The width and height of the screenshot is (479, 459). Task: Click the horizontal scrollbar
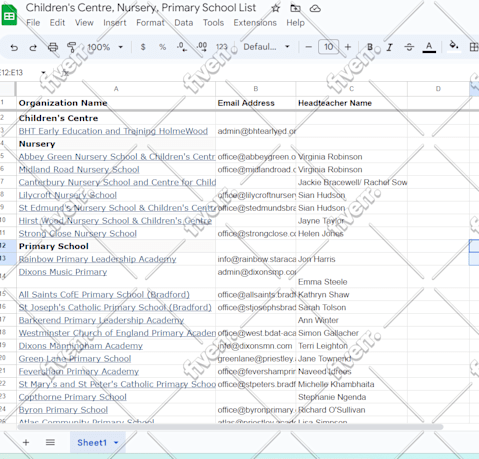tap(230, 427)
